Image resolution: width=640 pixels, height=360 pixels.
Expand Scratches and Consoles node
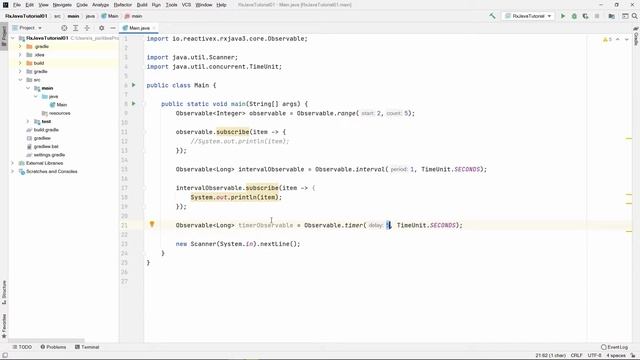click(x=13, y=171)
